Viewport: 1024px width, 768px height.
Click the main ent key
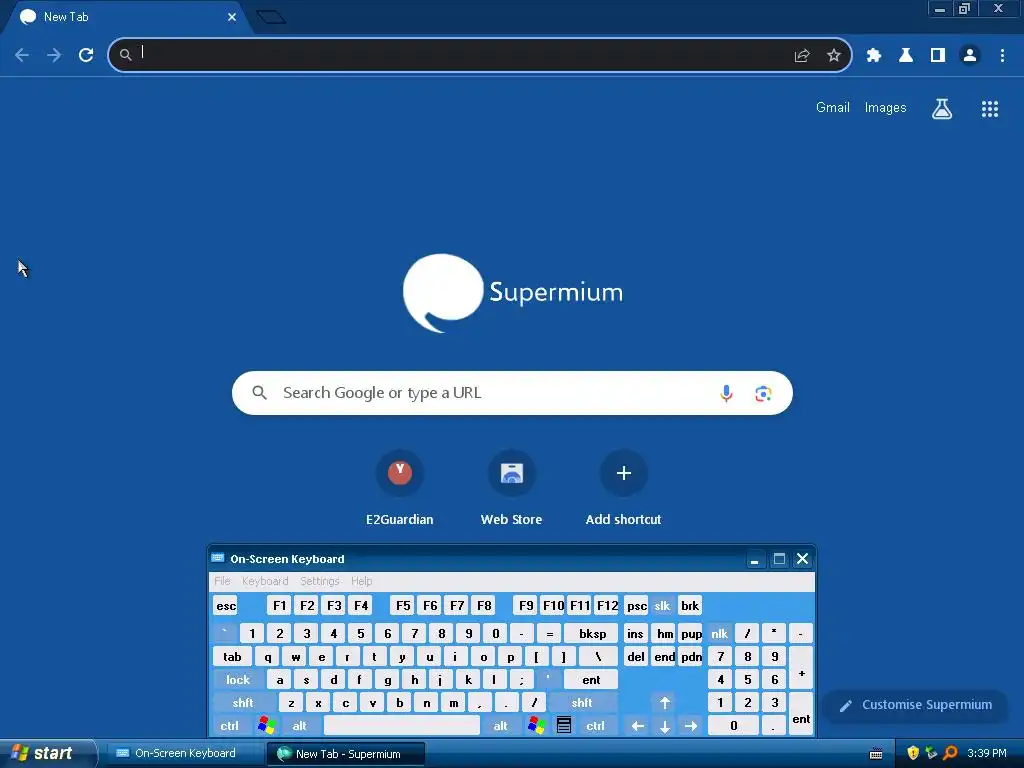(591, 680)
